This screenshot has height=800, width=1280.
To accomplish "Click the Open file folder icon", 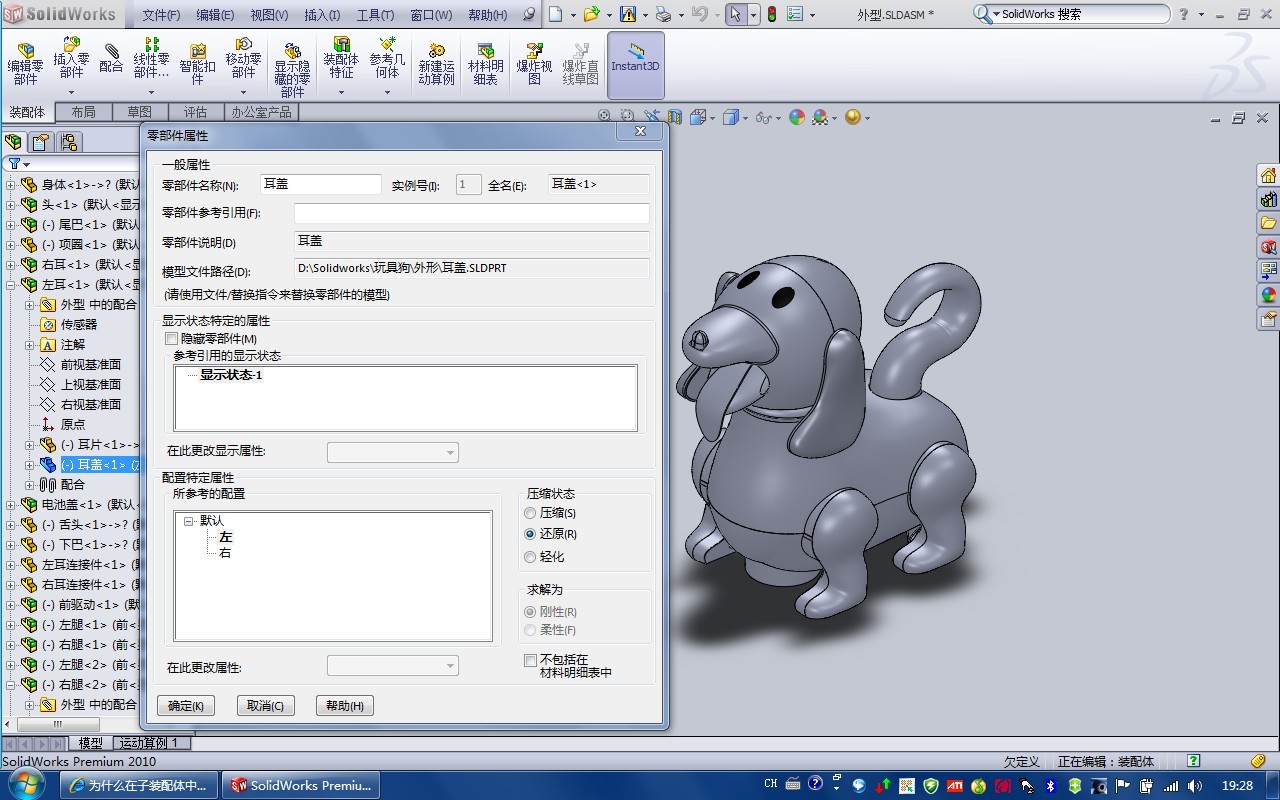I will [591, 14].
